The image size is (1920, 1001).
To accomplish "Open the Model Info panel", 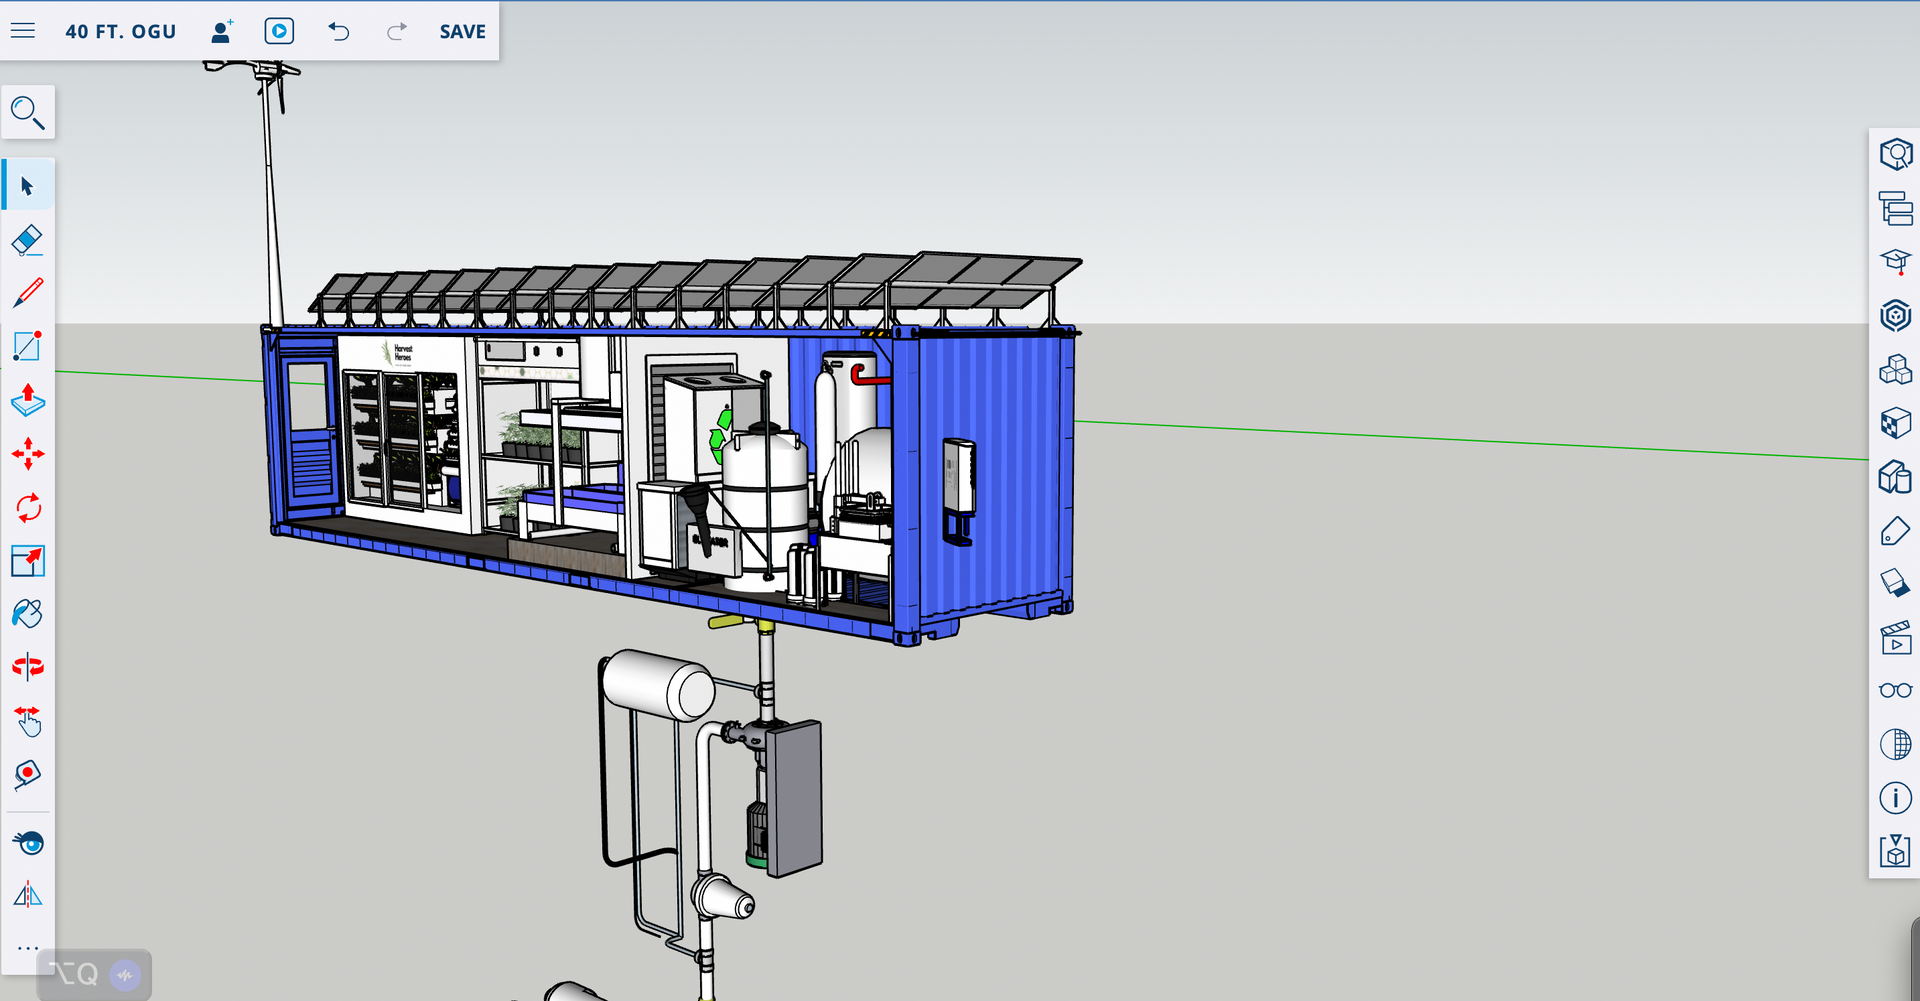I will tap(1896, 798).
